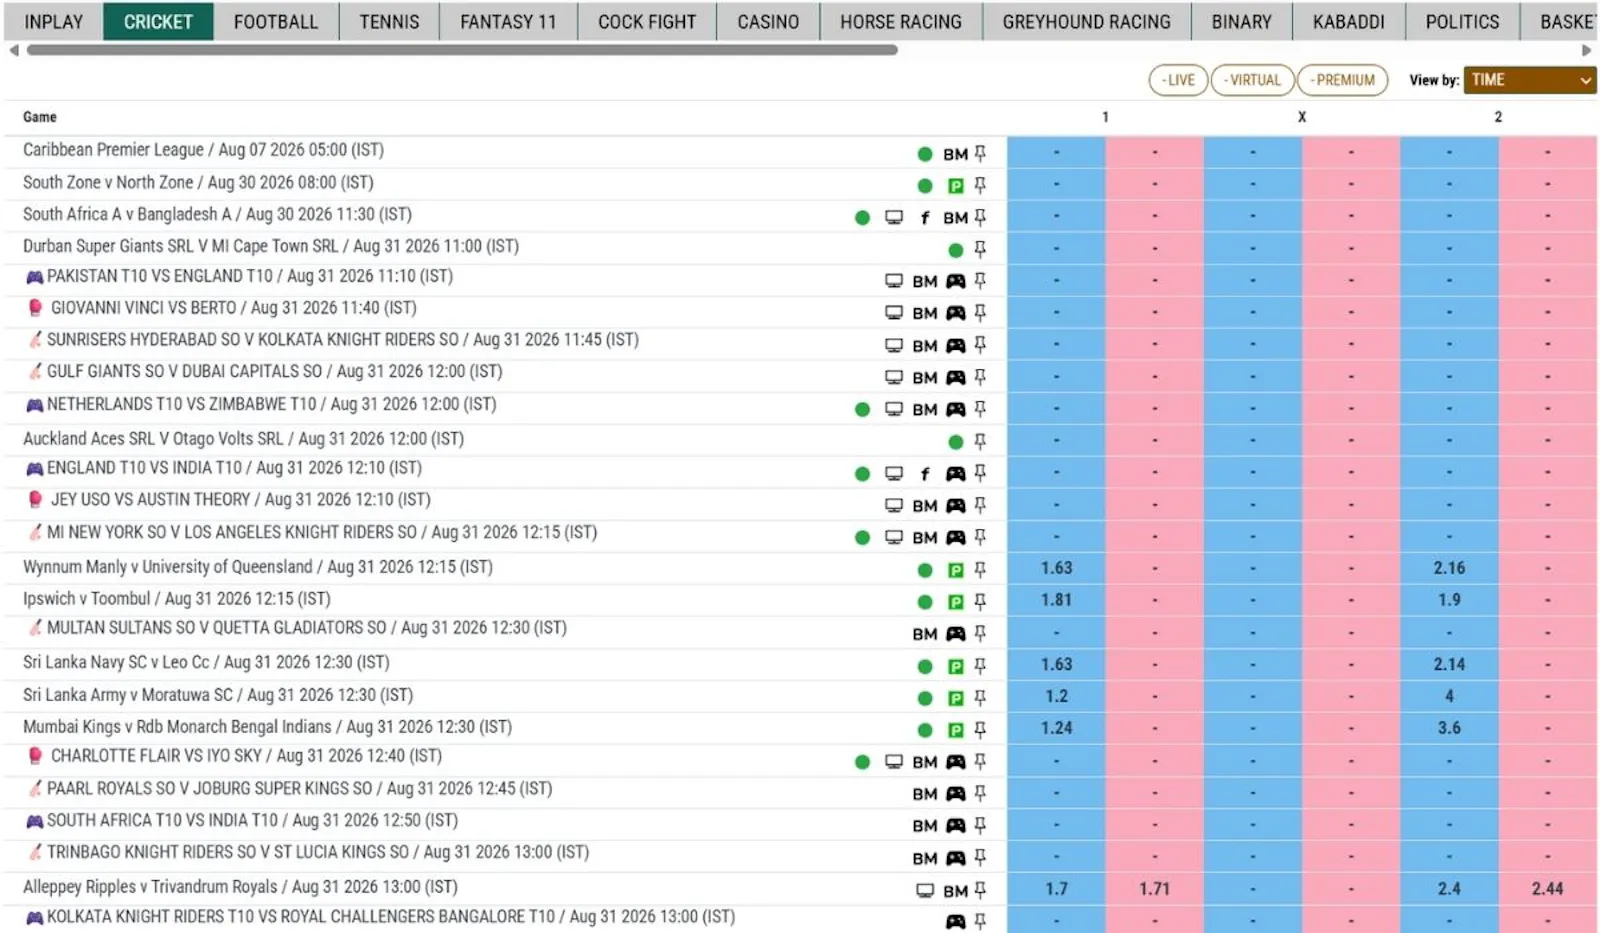Open Auckland Aces SRL V Otago Volts SRL match

pos(243,438)
